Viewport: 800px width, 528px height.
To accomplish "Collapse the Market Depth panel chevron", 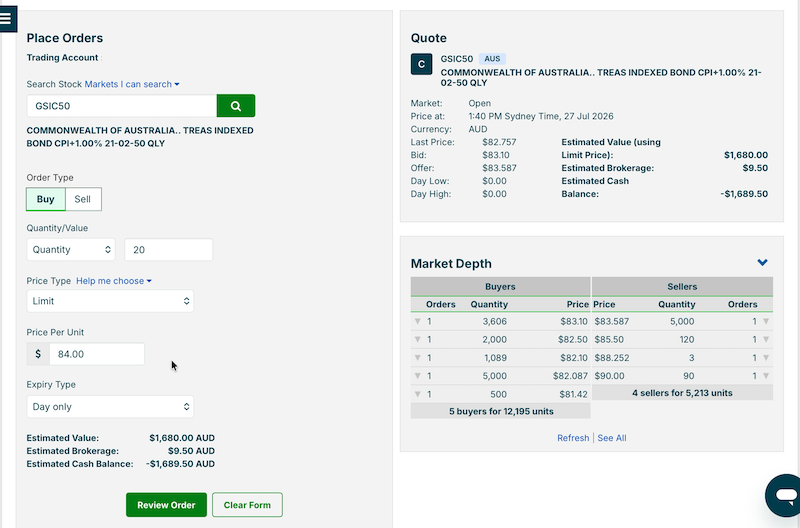I will point(762,263).
